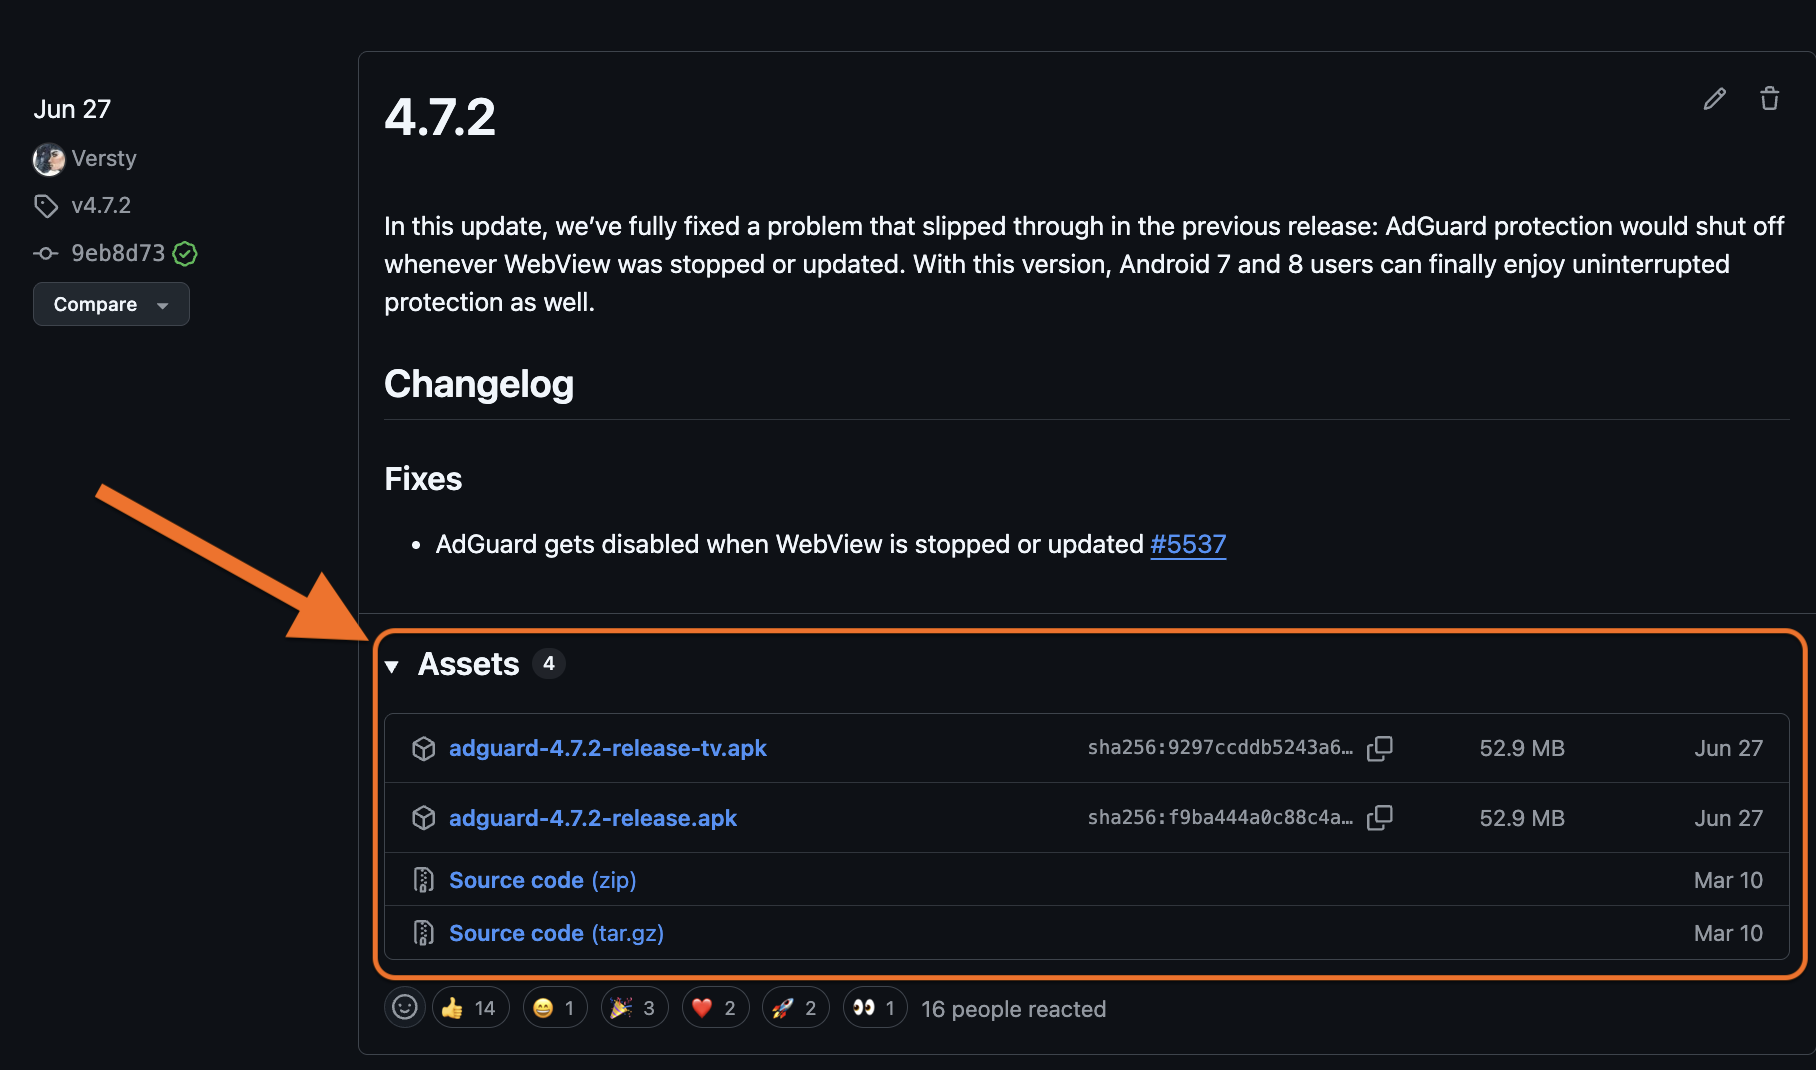Click the pencil edit release icon

coord(1714,99)
